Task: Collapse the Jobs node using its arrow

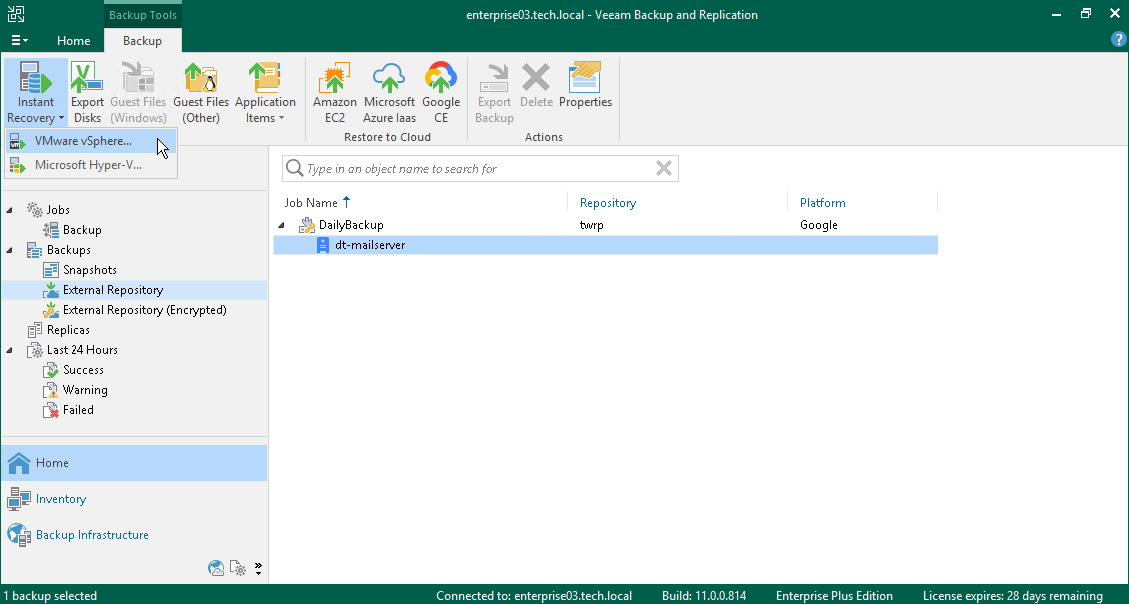Action: click(x=10, y=210)
